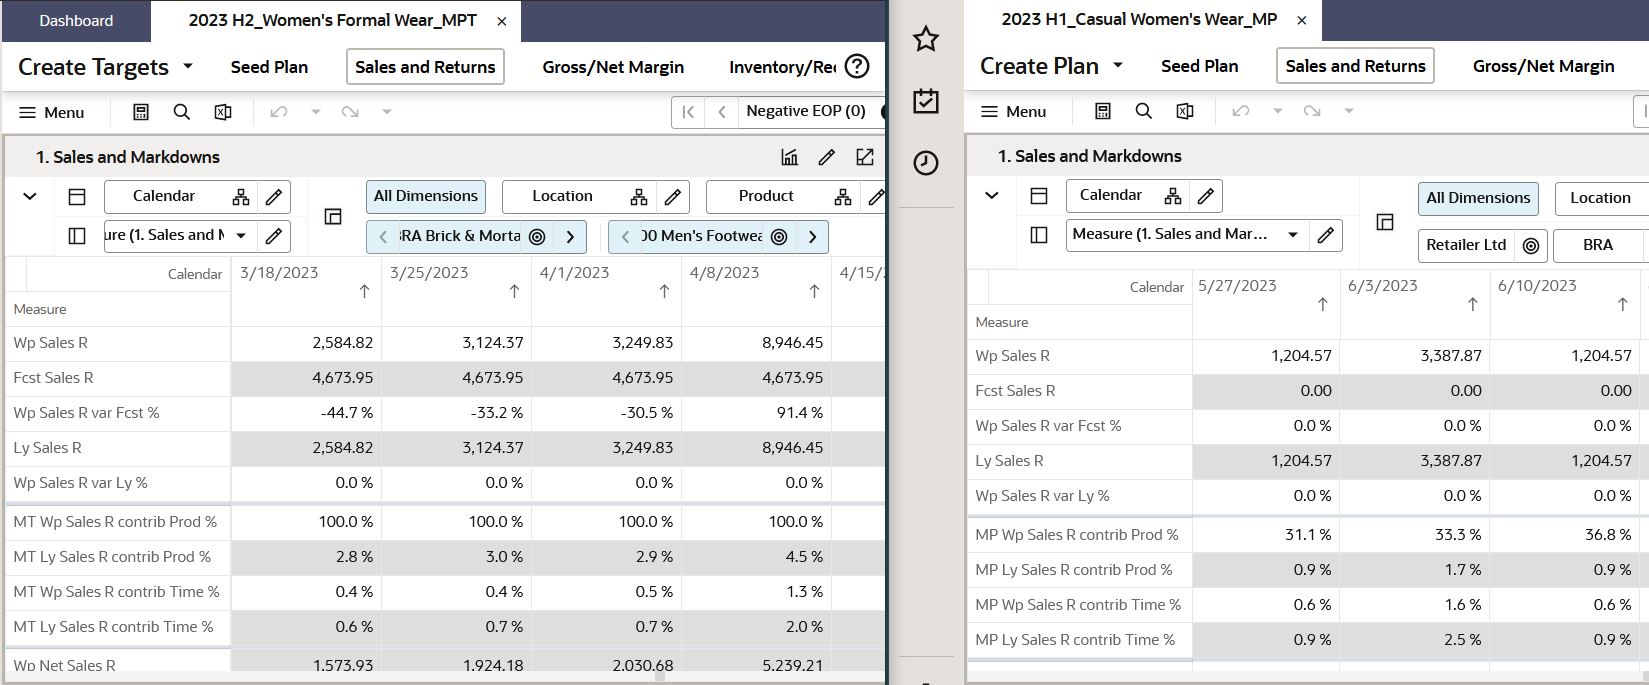Click the search magnifier in the left window toolbar
The width and height of the screenshot is (1649, 685).
(182, 112)
